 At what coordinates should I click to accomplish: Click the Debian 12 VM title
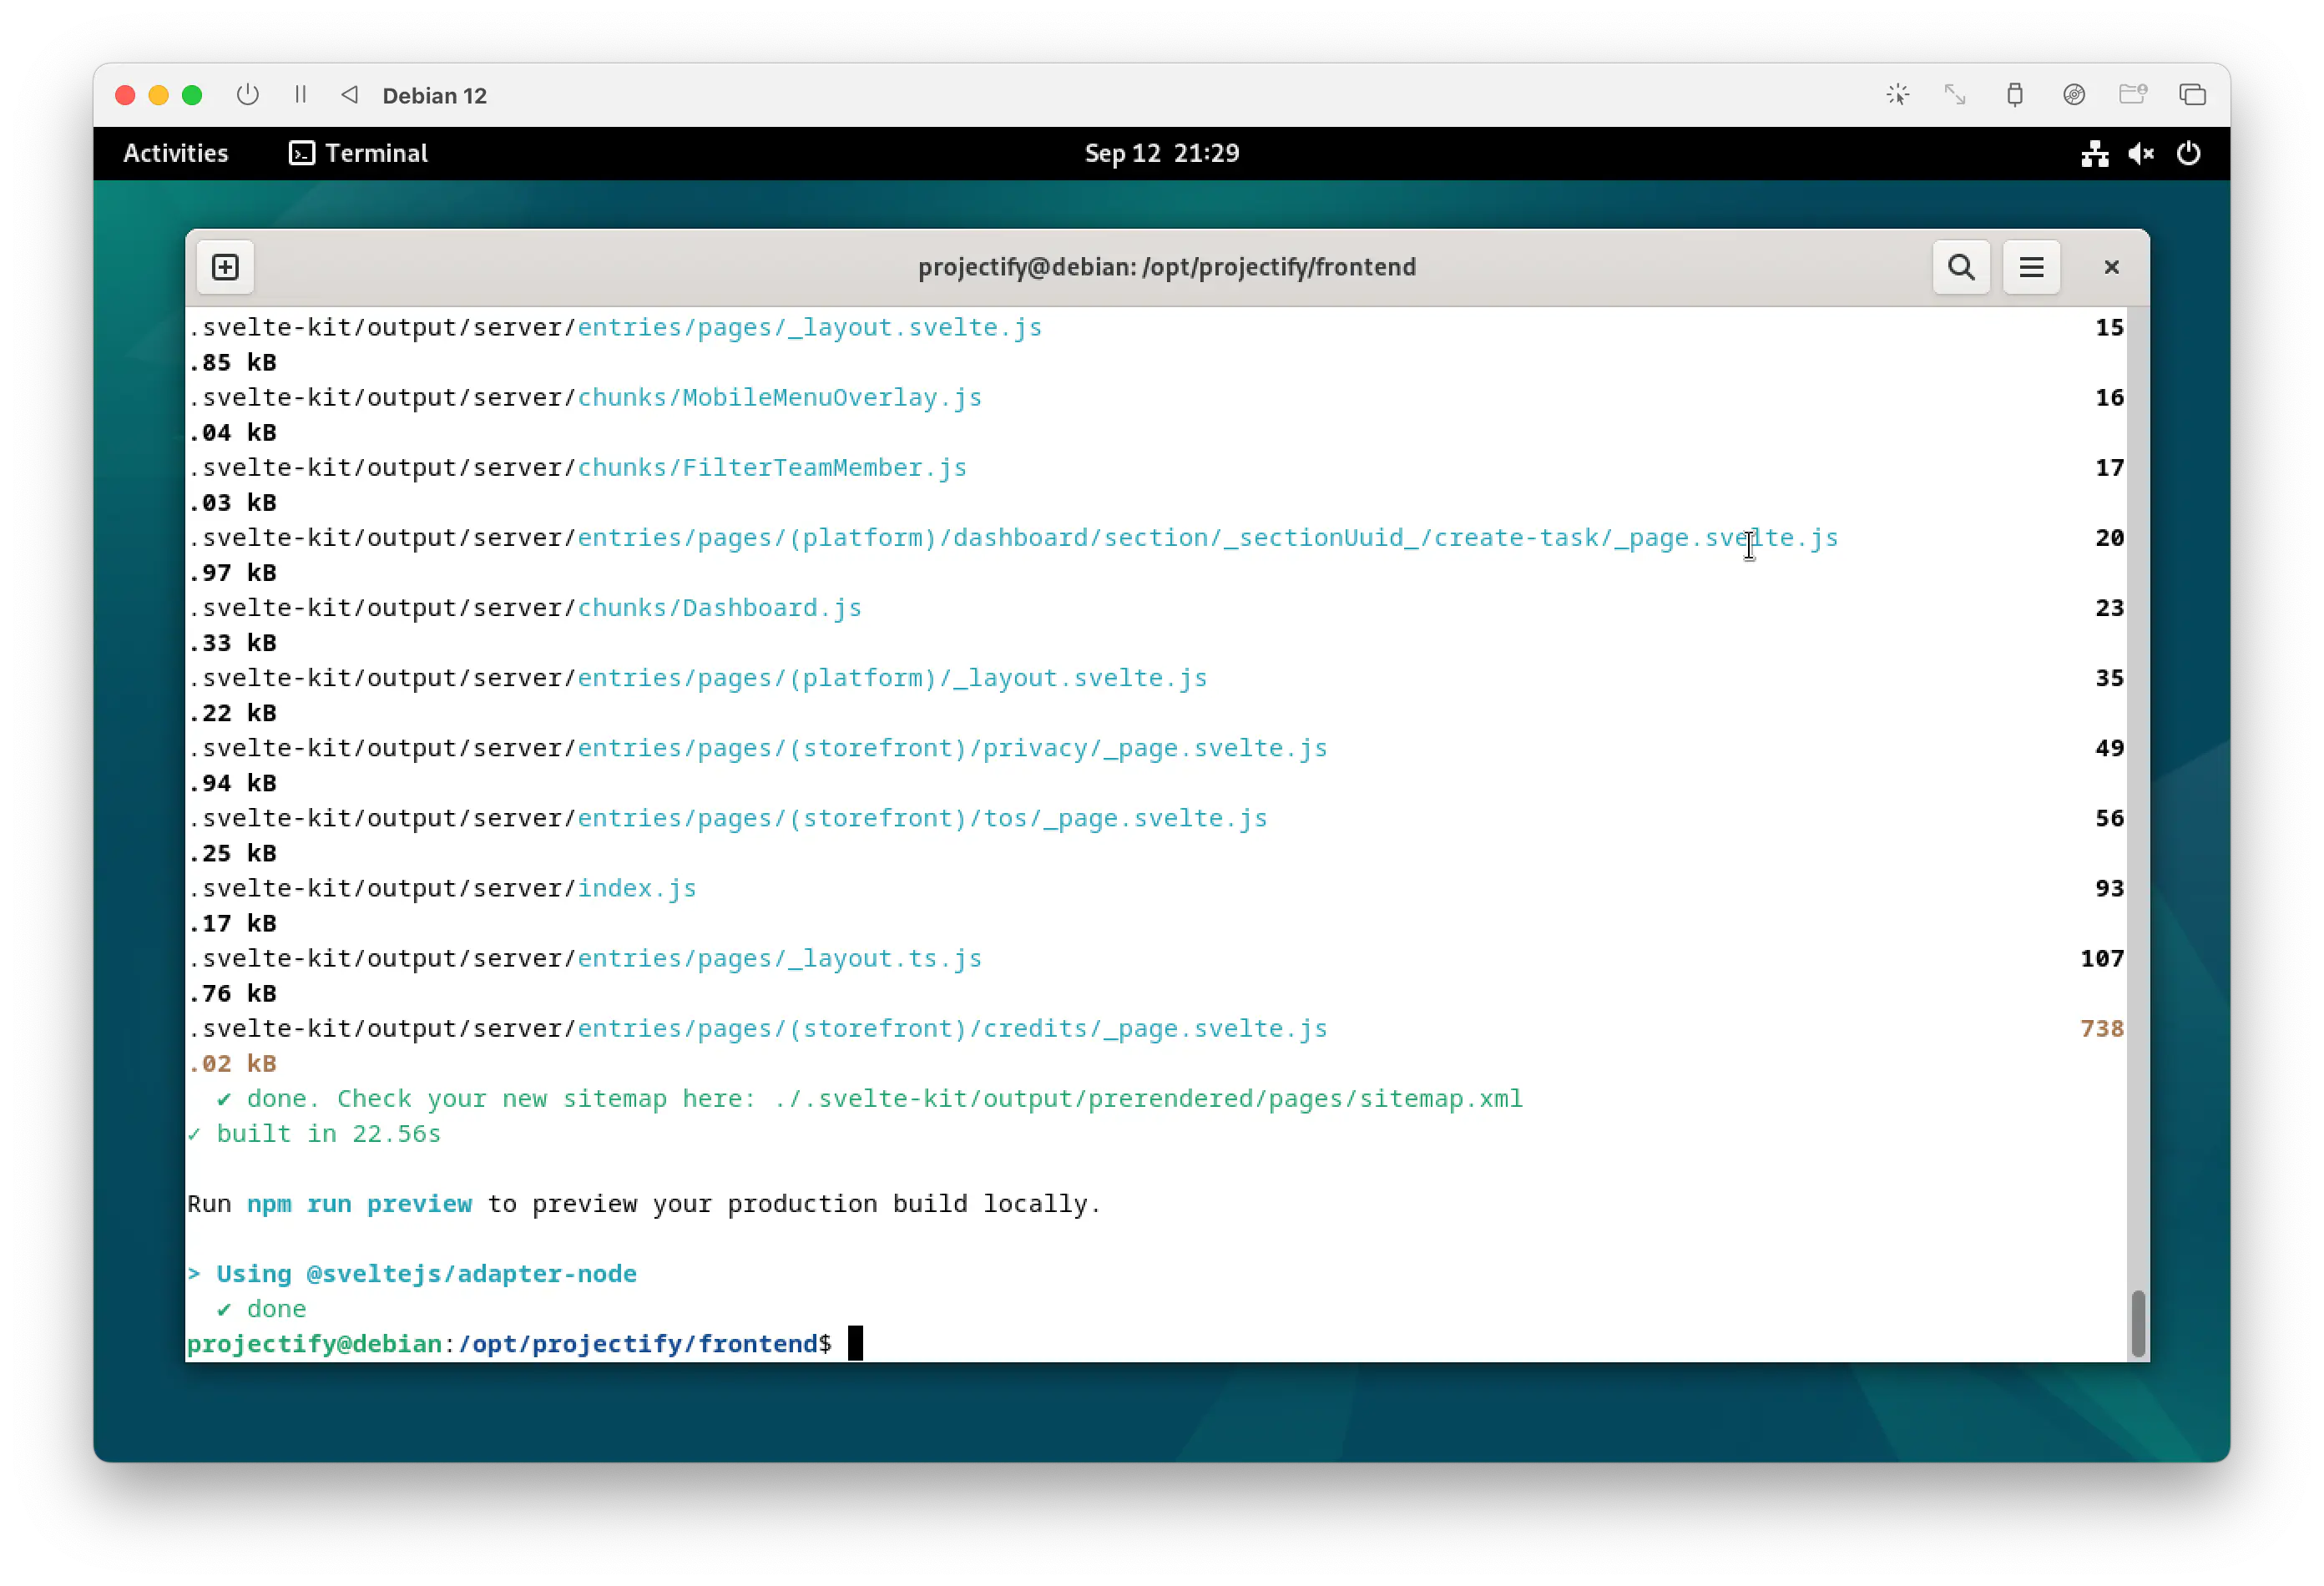[434, 95]
